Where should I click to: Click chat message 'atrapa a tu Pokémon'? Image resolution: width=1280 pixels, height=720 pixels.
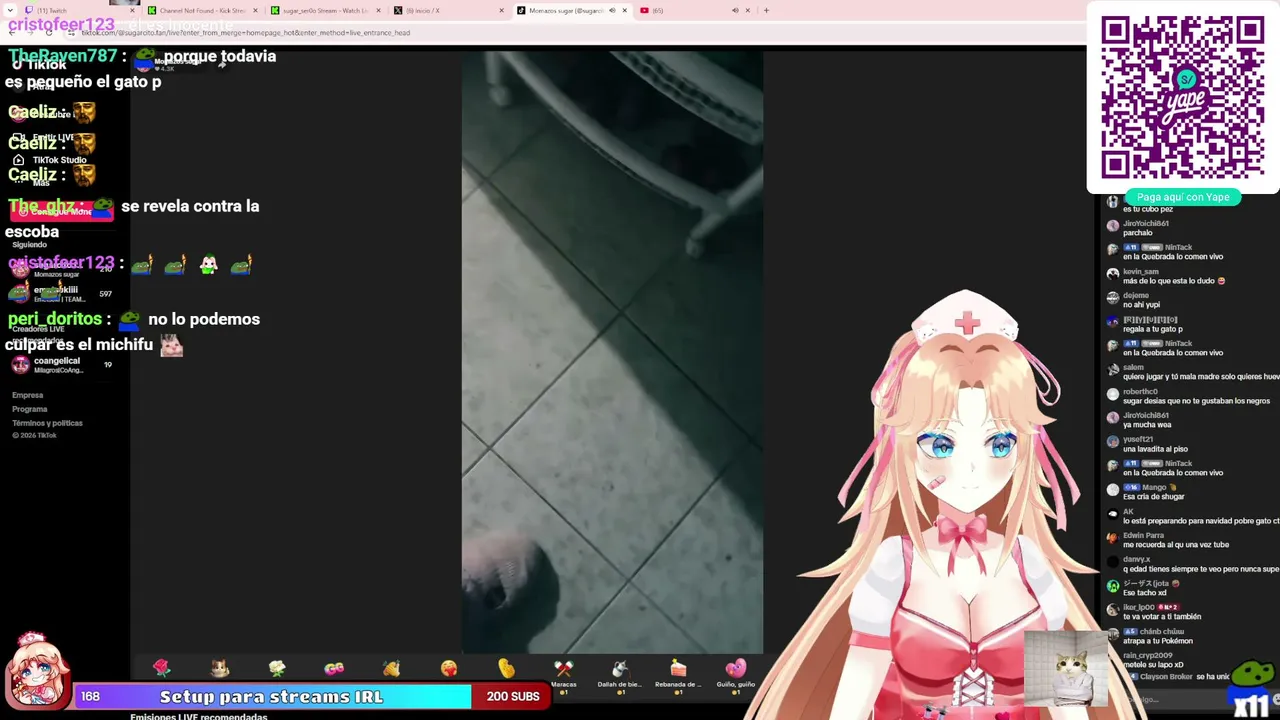[1157, 641]
